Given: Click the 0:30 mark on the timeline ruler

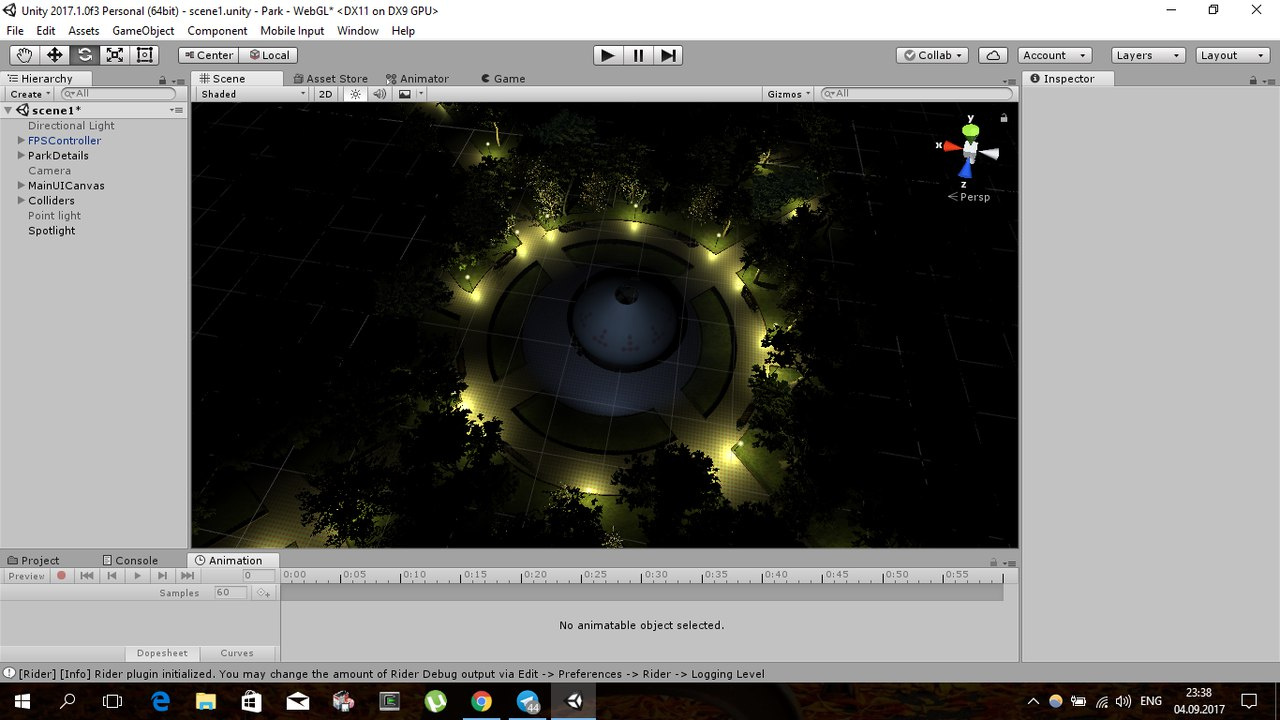Looking at the screenshot, I should 656,575.
